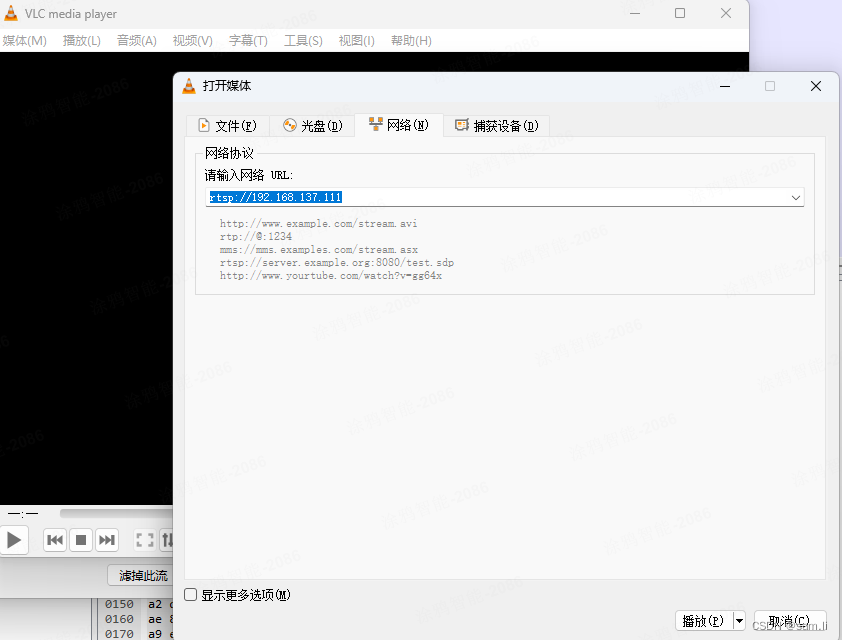Maximize the VLC media player window
The height and width of the screenshot is (640, 842).
[x=680, y=13]
